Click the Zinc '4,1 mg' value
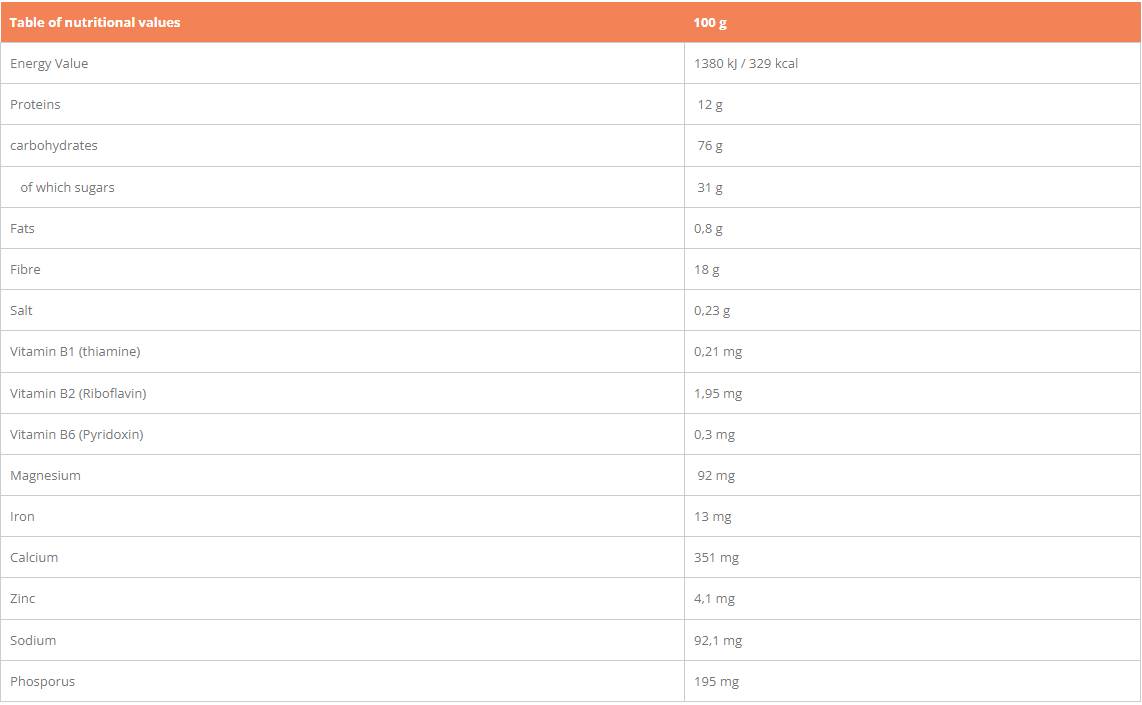 714,599
